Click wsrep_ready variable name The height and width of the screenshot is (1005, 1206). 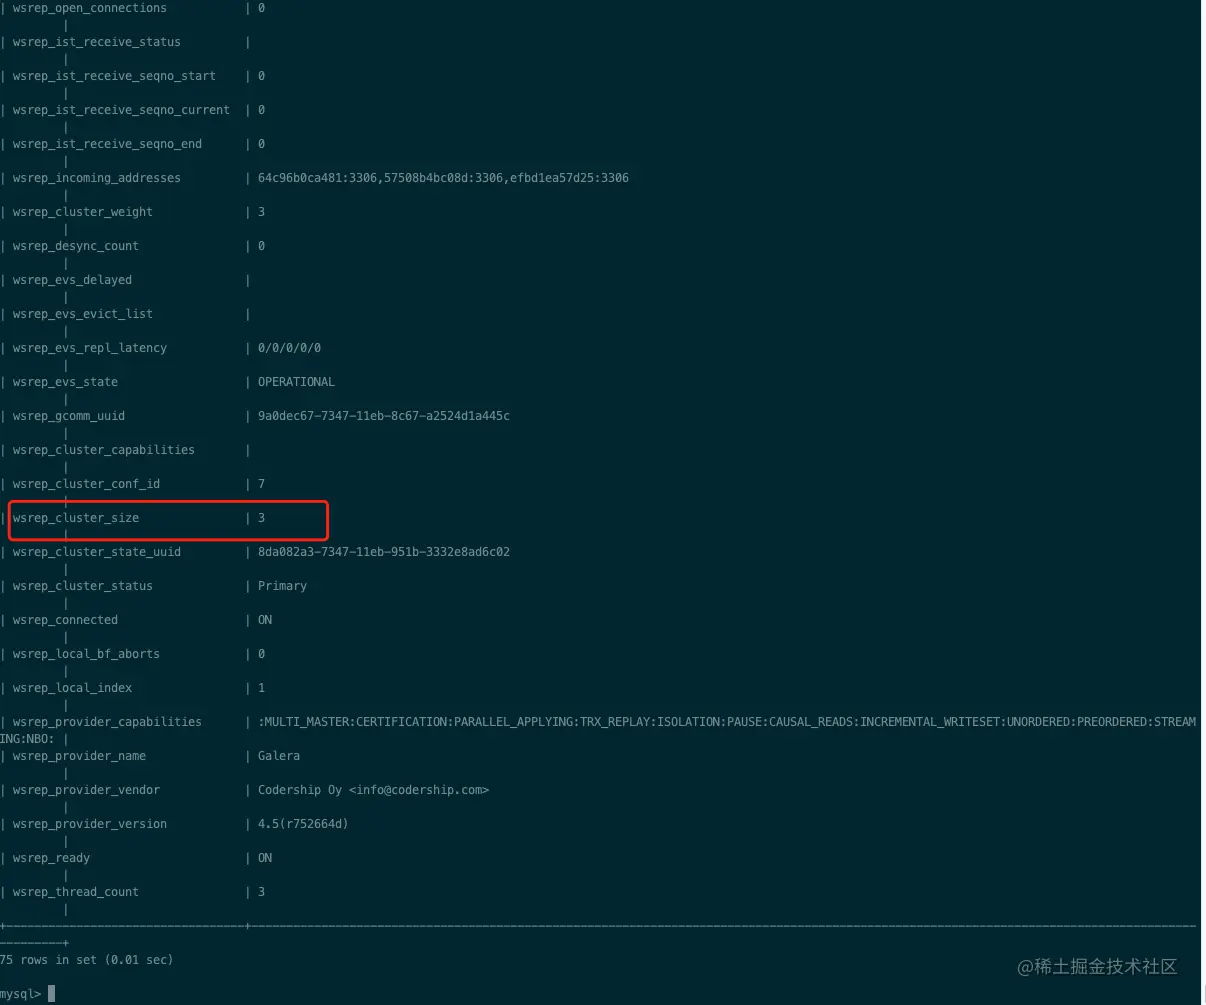point(51,858)
